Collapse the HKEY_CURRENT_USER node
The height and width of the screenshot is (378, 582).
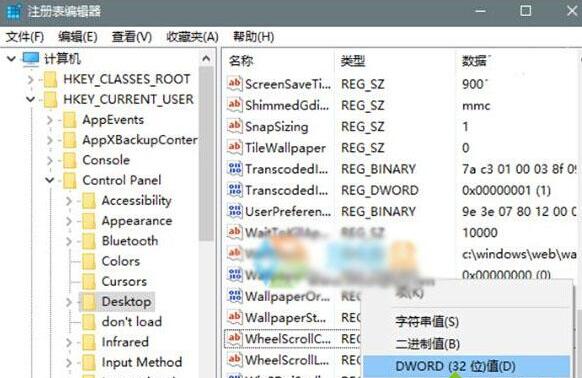coord(30,100)
